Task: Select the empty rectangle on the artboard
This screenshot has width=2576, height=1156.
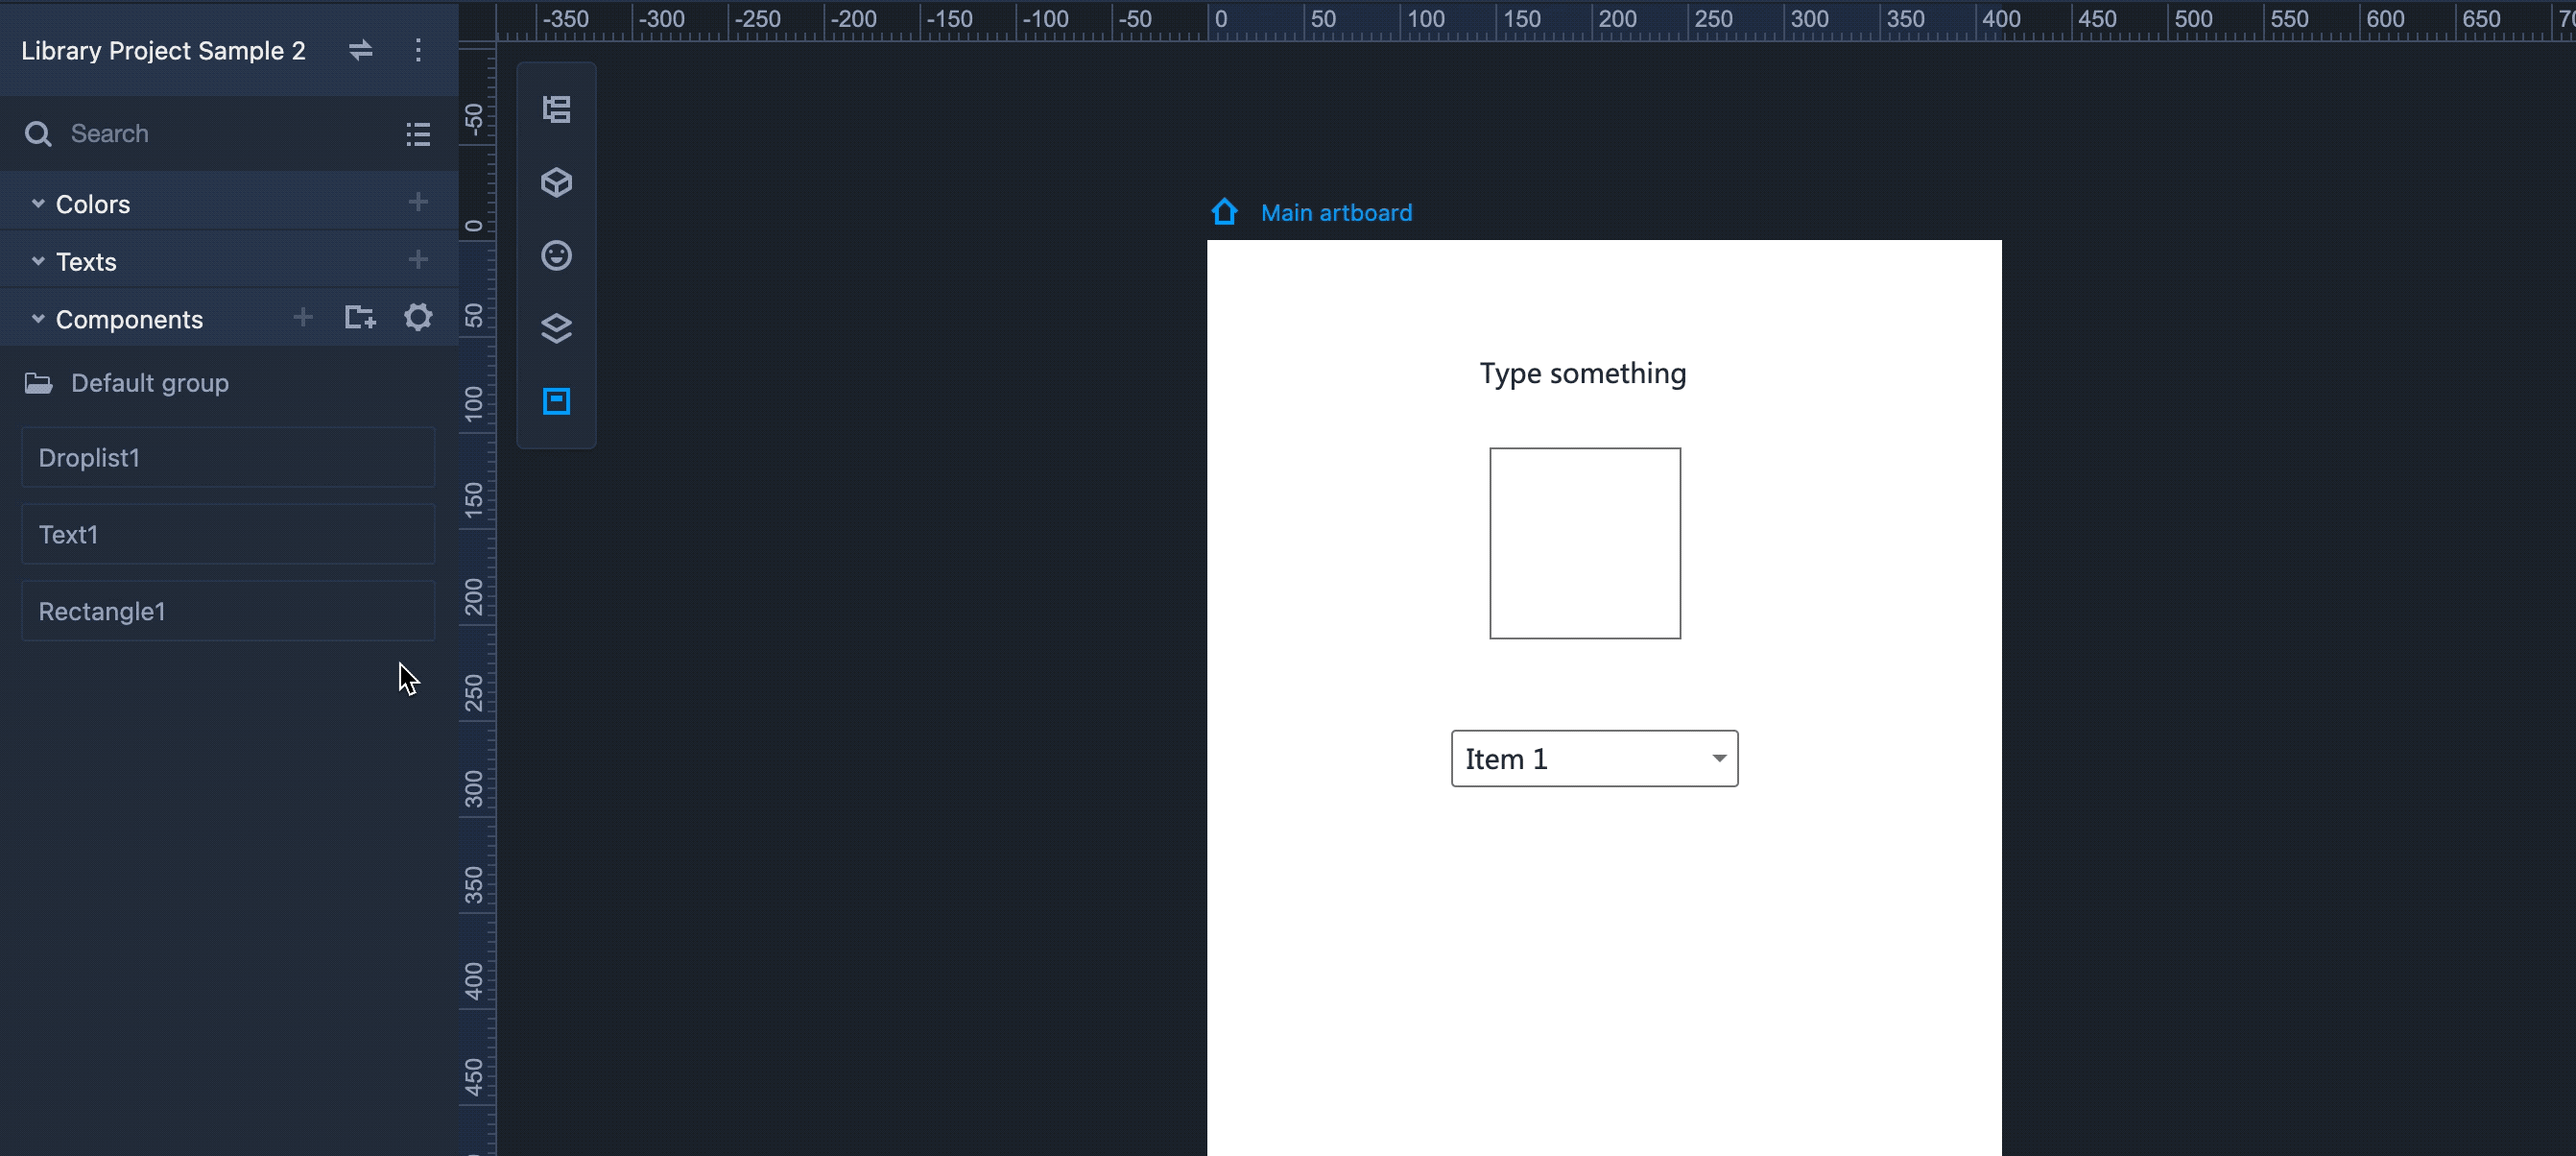Action: [1585, 543]
